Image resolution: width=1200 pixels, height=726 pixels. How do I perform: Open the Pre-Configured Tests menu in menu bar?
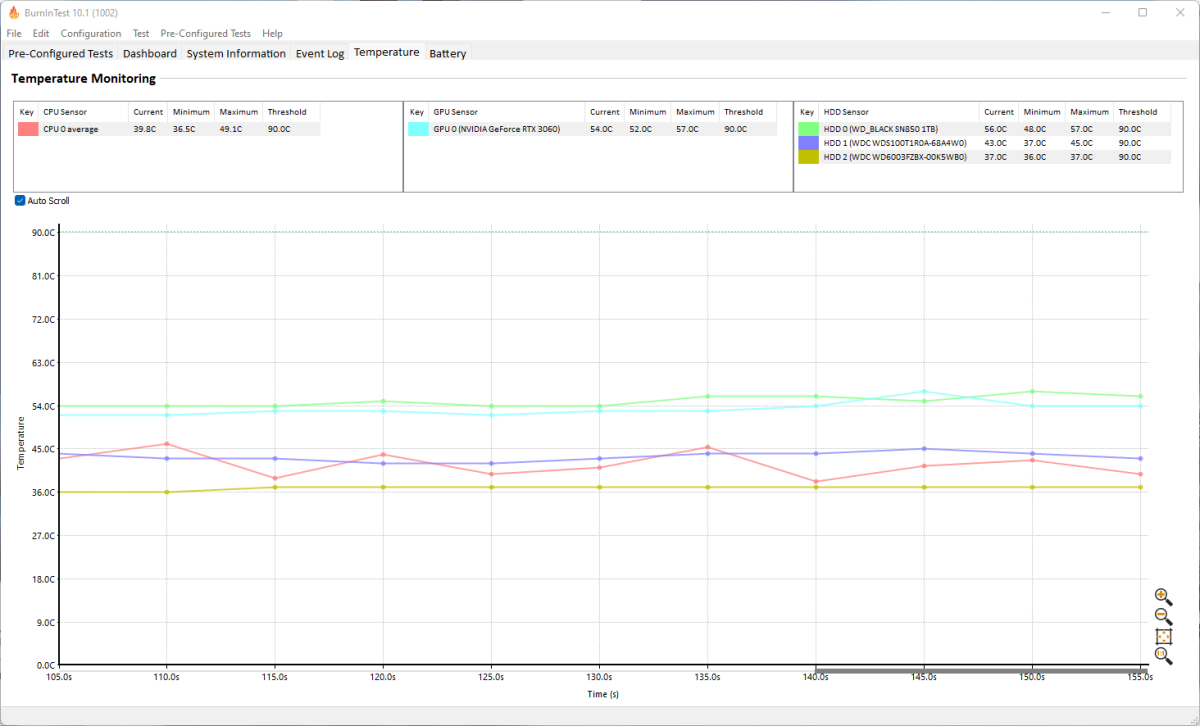pyautogui.click(x=205, y=33)
